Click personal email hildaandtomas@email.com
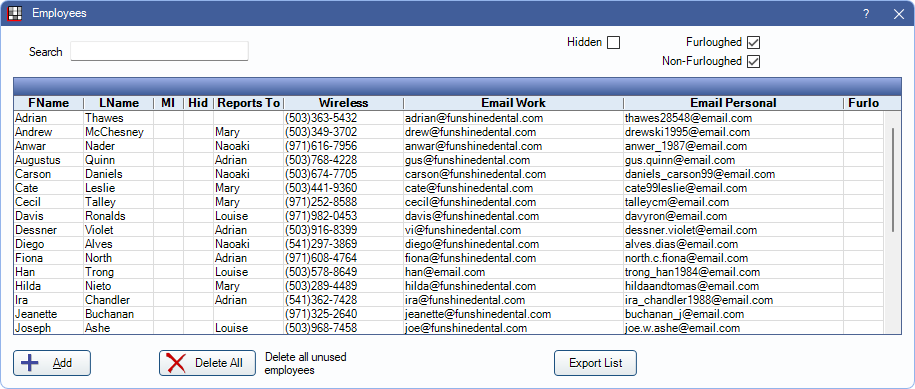 click(692, 286)
